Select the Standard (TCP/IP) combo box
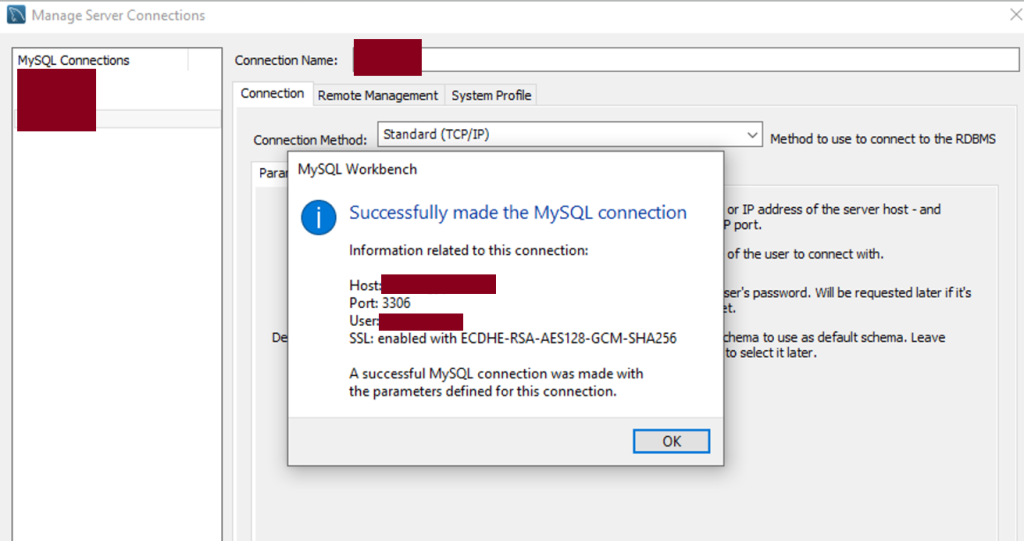Screen dimensions: 1024x541 coord(569,134)
